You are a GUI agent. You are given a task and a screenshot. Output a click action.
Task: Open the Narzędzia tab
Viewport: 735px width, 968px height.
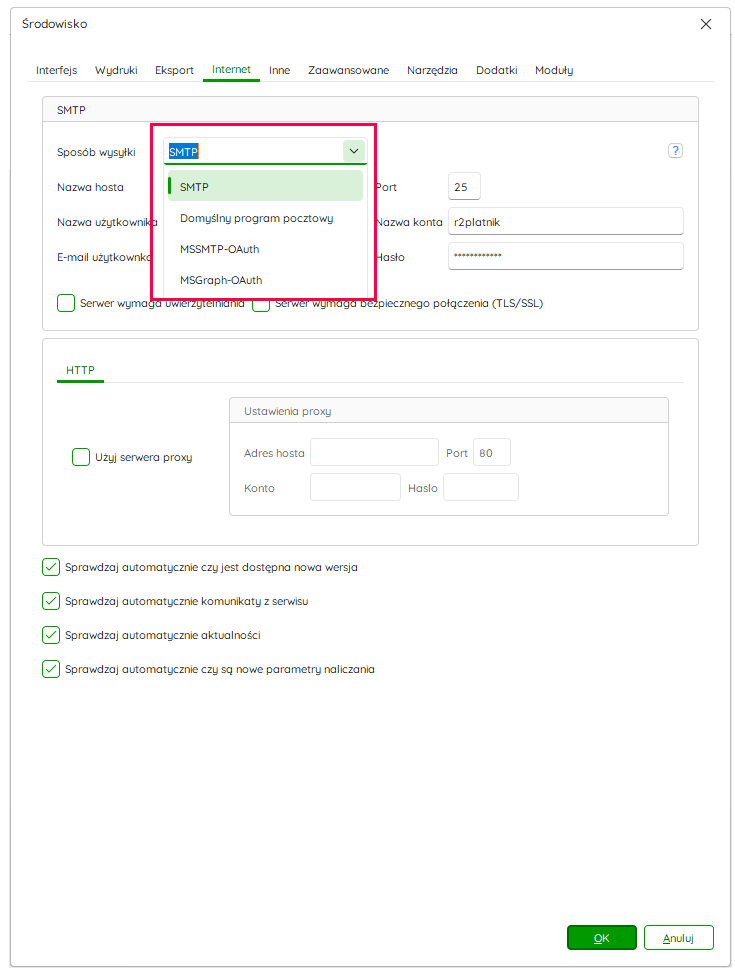(432, 70)
